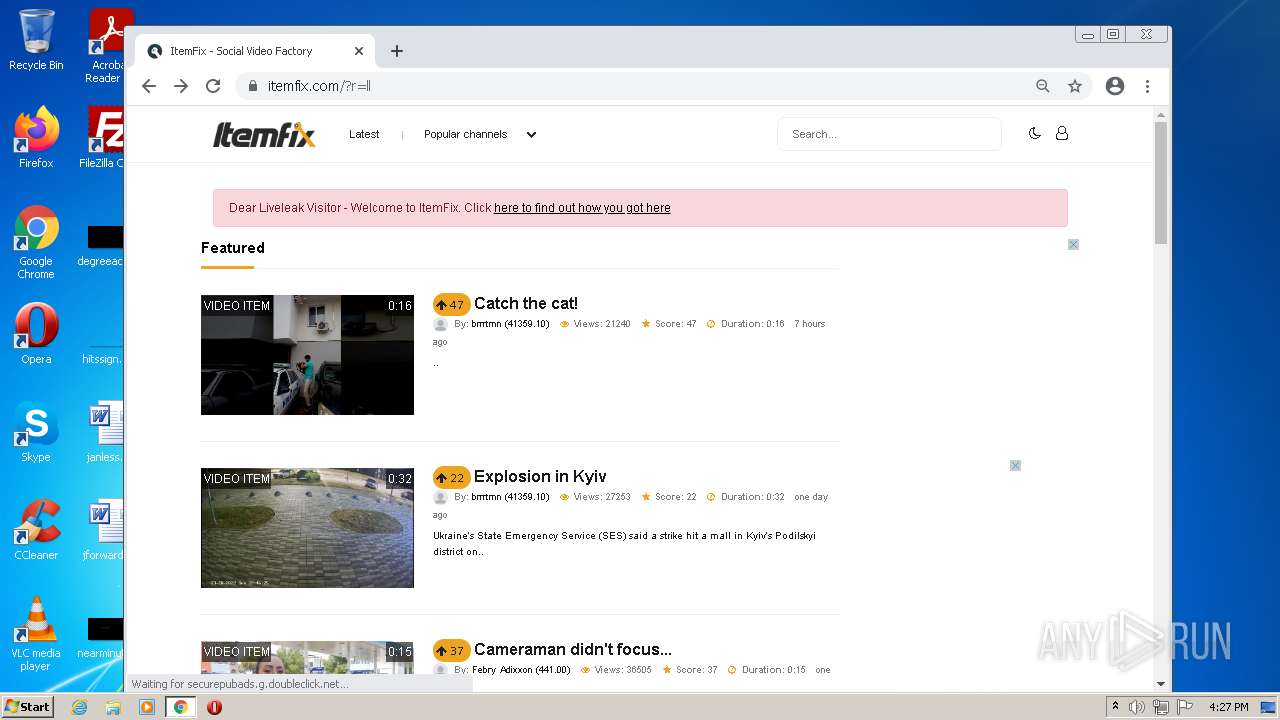Open Chrome three-dot menu
1280x720 pixels.
(x=1148, y=86)
